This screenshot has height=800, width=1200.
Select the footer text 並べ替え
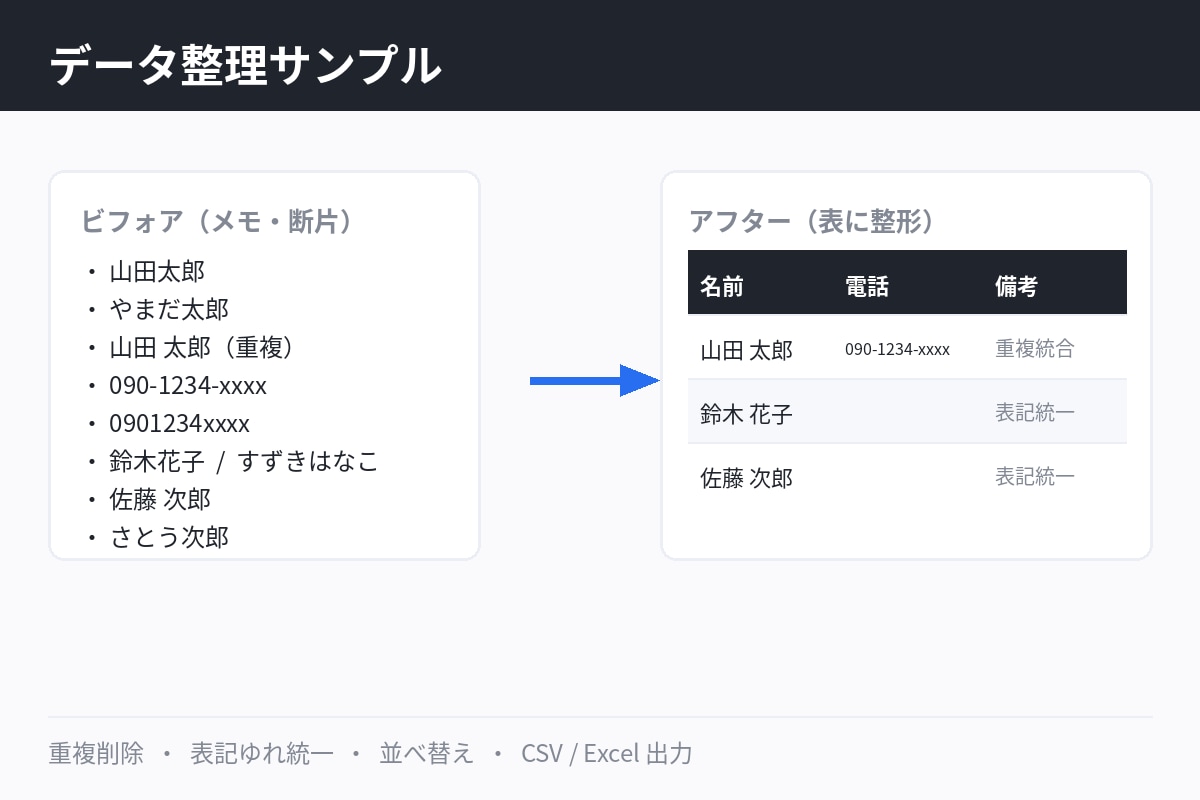tap(427, 753)
